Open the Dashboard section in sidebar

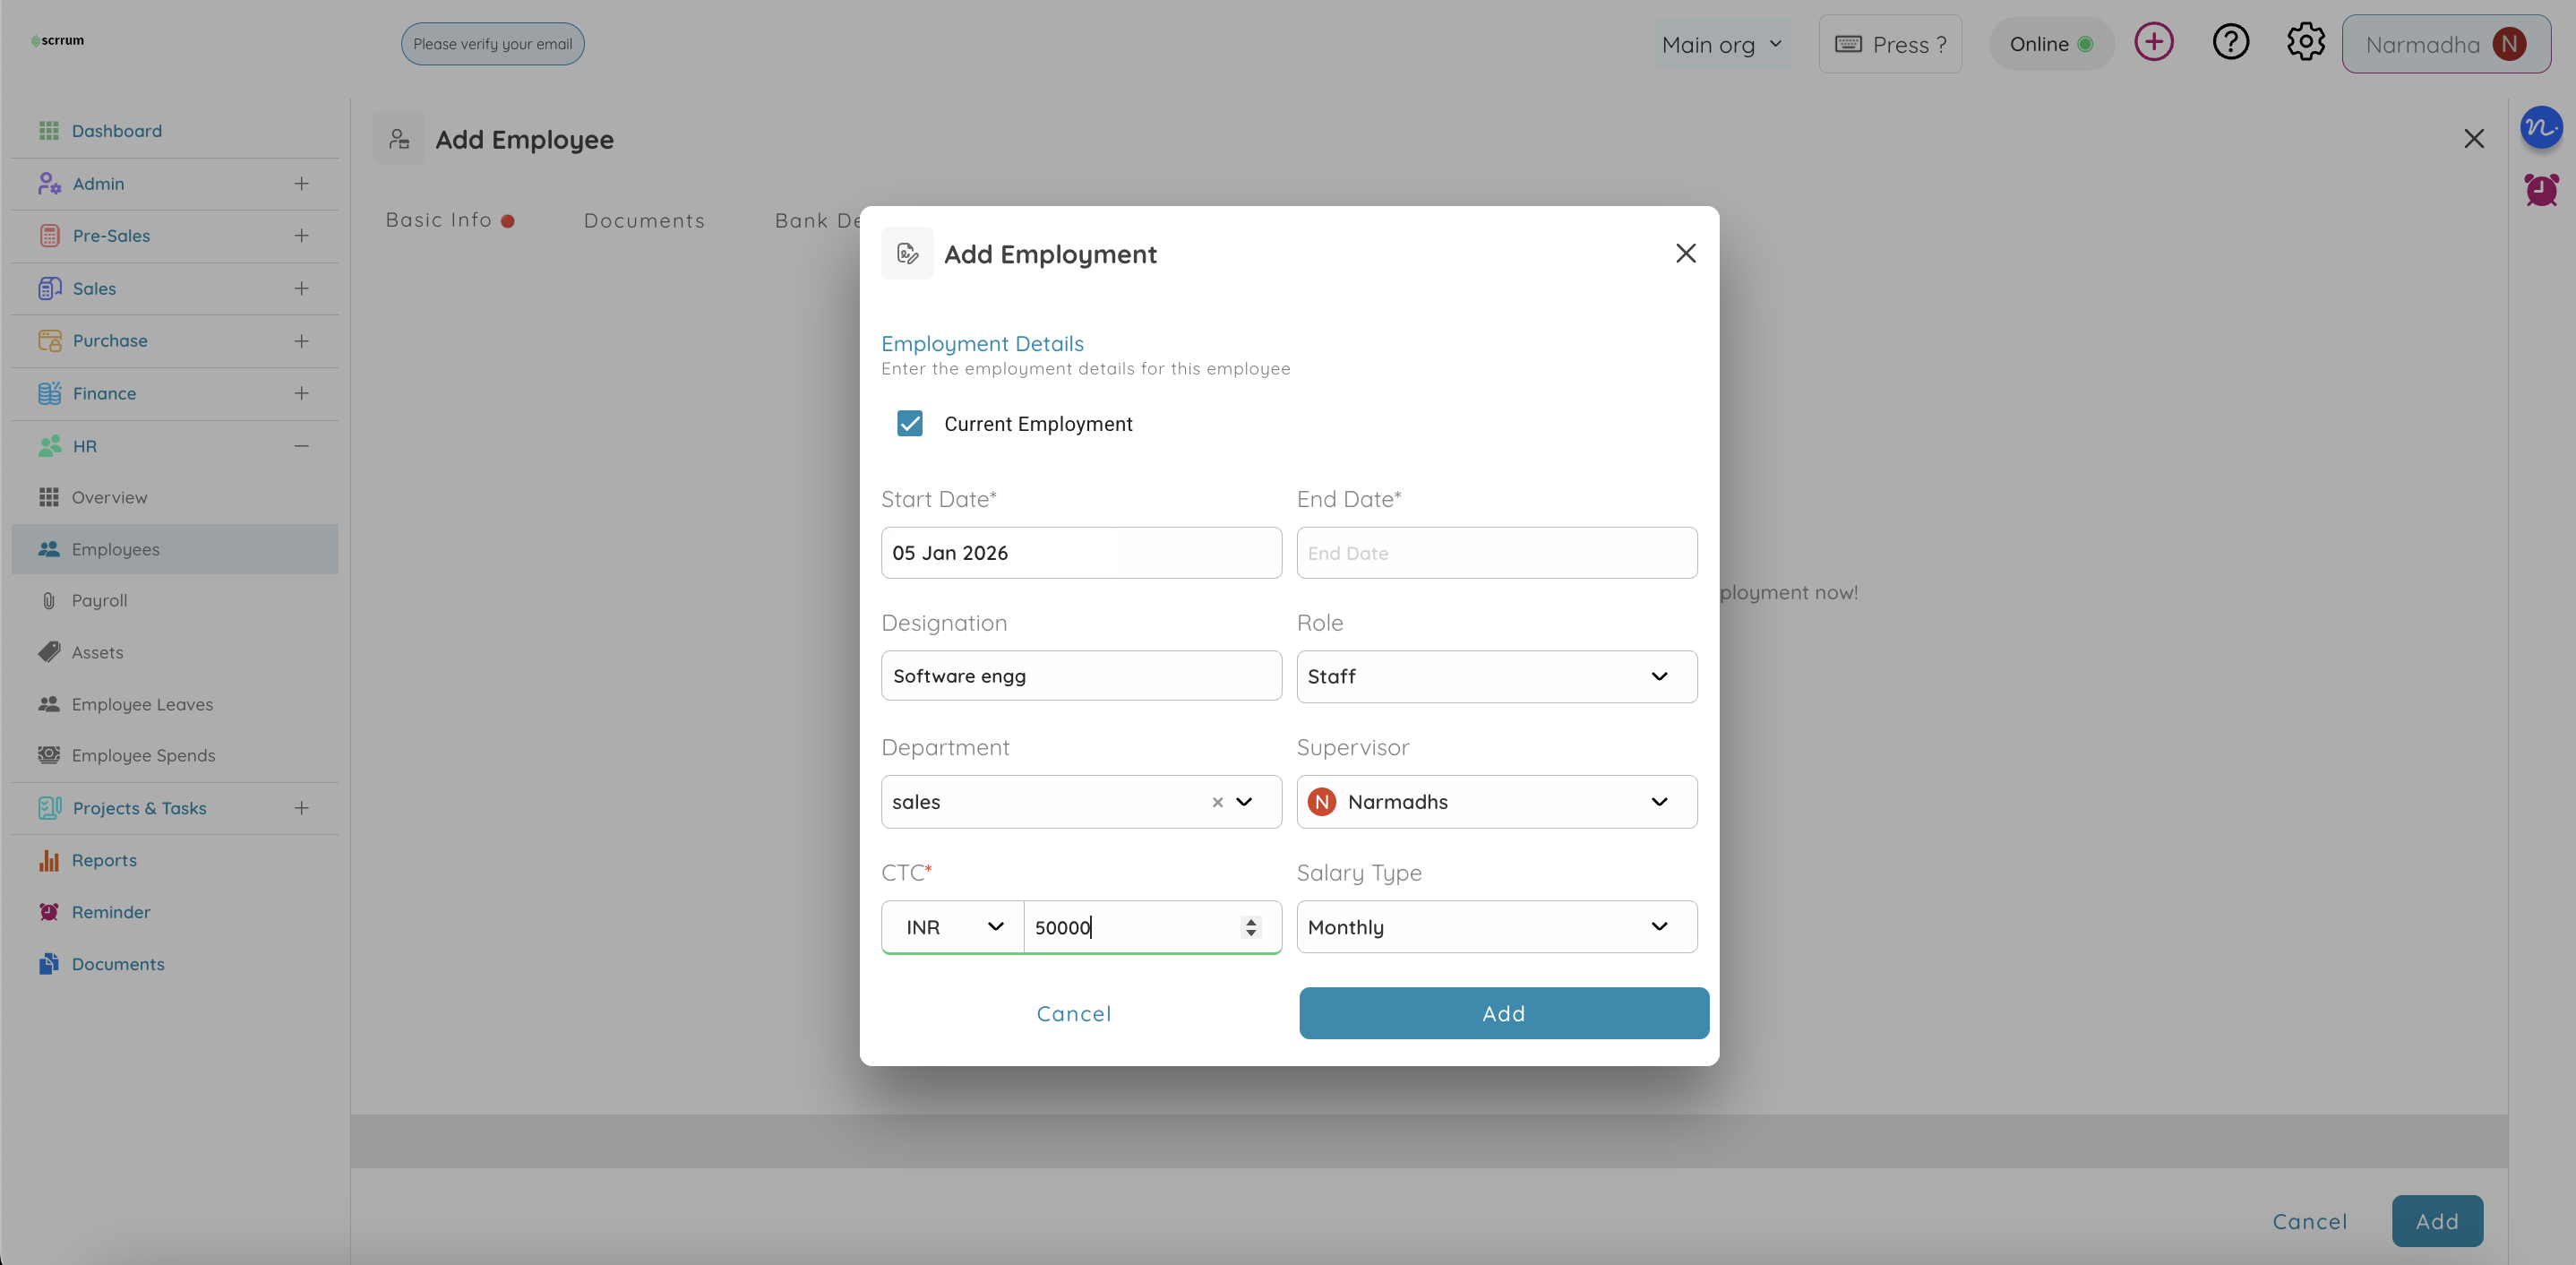(117, 130)
